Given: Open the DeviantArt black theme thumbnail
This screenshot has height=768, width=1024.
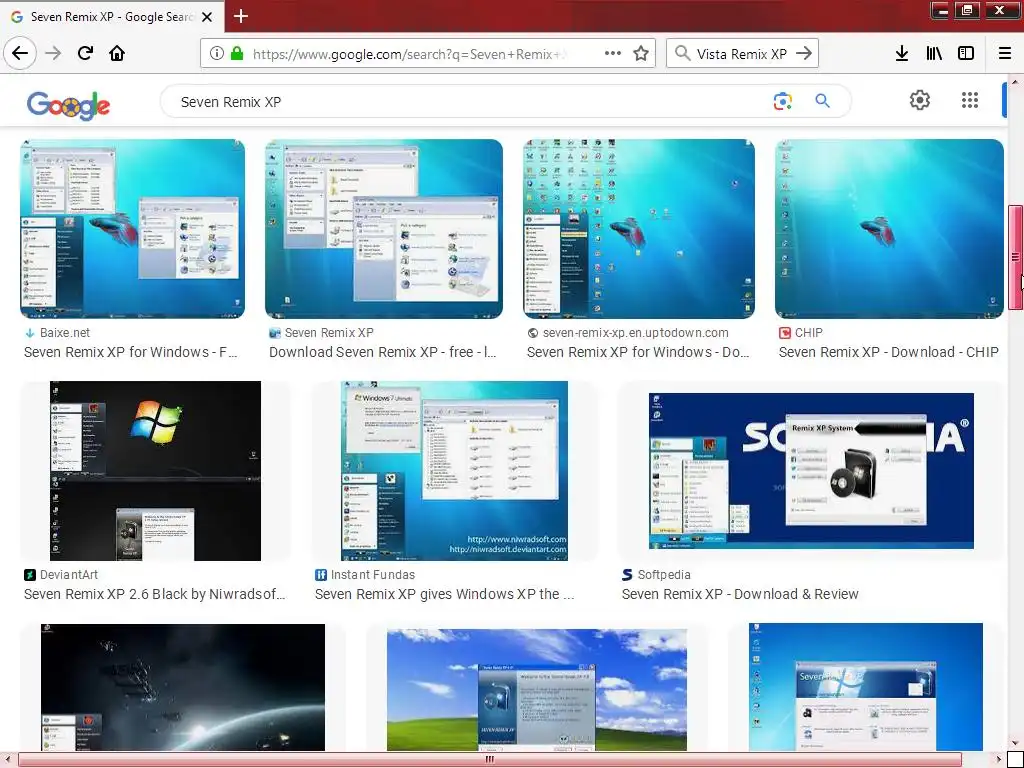Looking at the screenshot, I should [x=155, y=471].
